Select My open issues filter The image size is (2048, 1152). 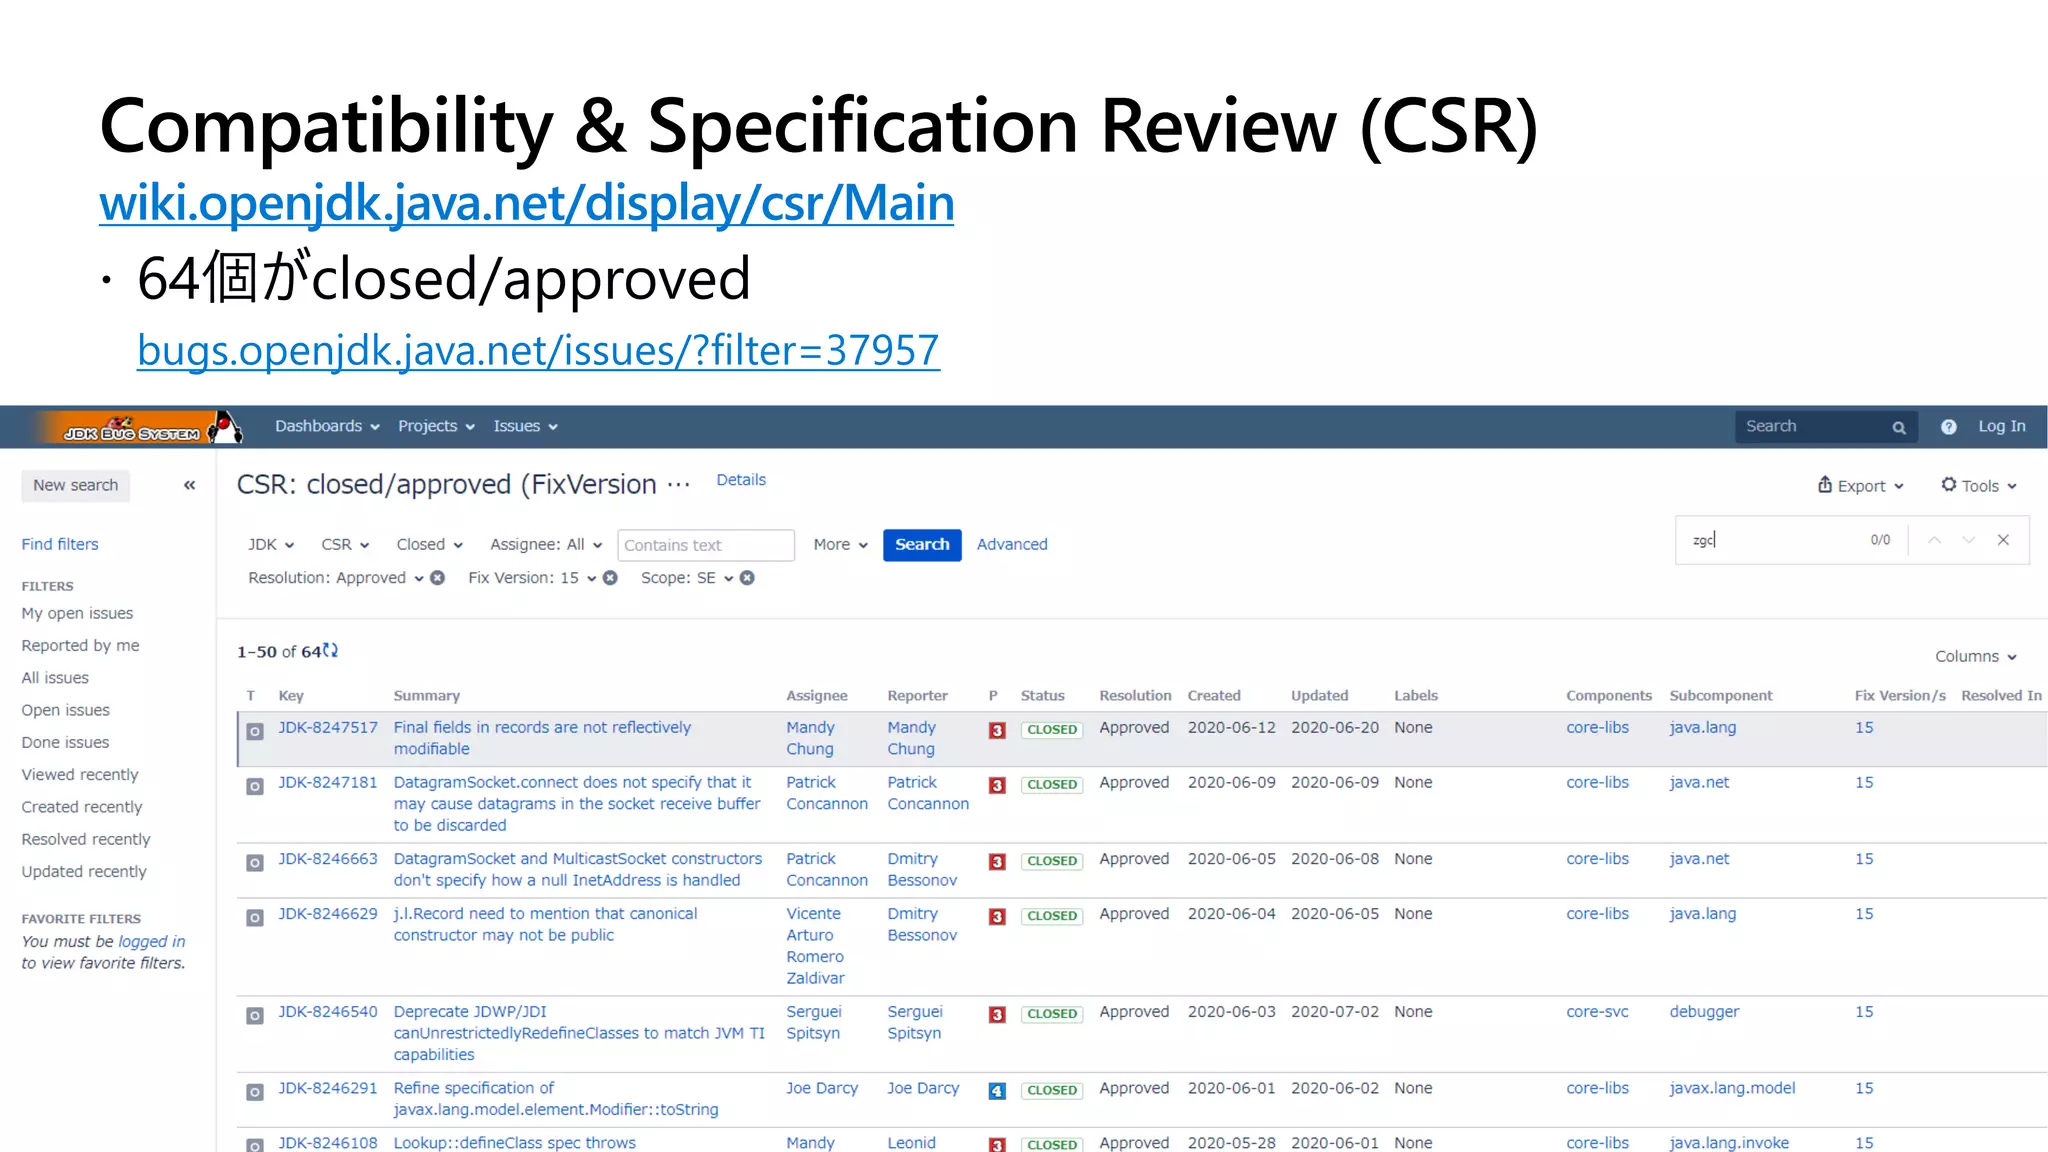pos(77,614)
